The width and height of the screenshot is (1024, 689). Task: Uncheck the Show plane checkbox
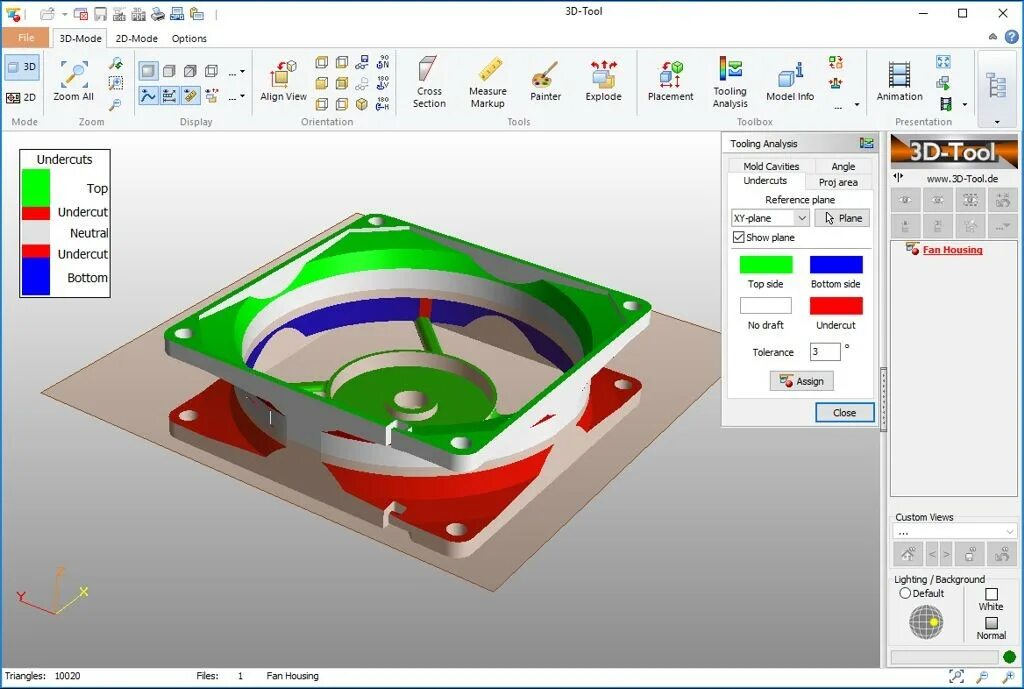point(737,237)
